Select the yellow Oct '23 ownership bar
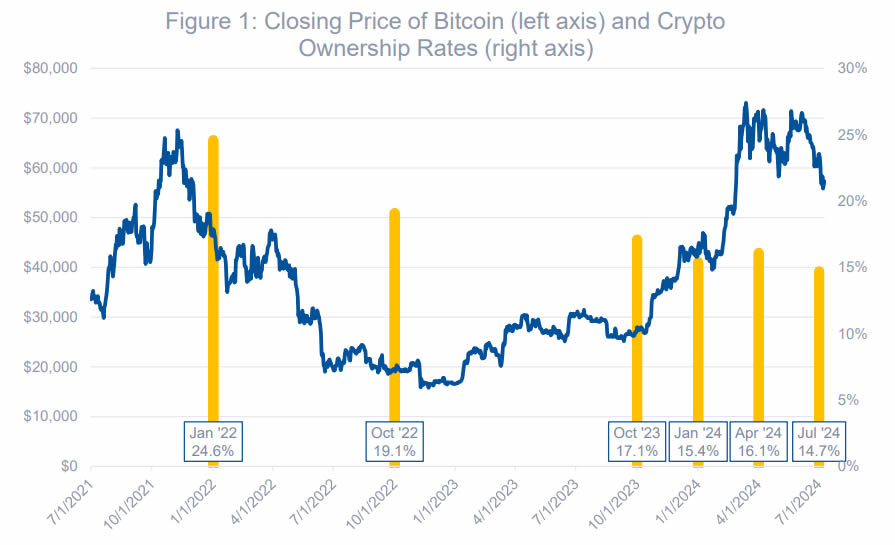Screen dimensions: 895x545 tap(637, 328)
